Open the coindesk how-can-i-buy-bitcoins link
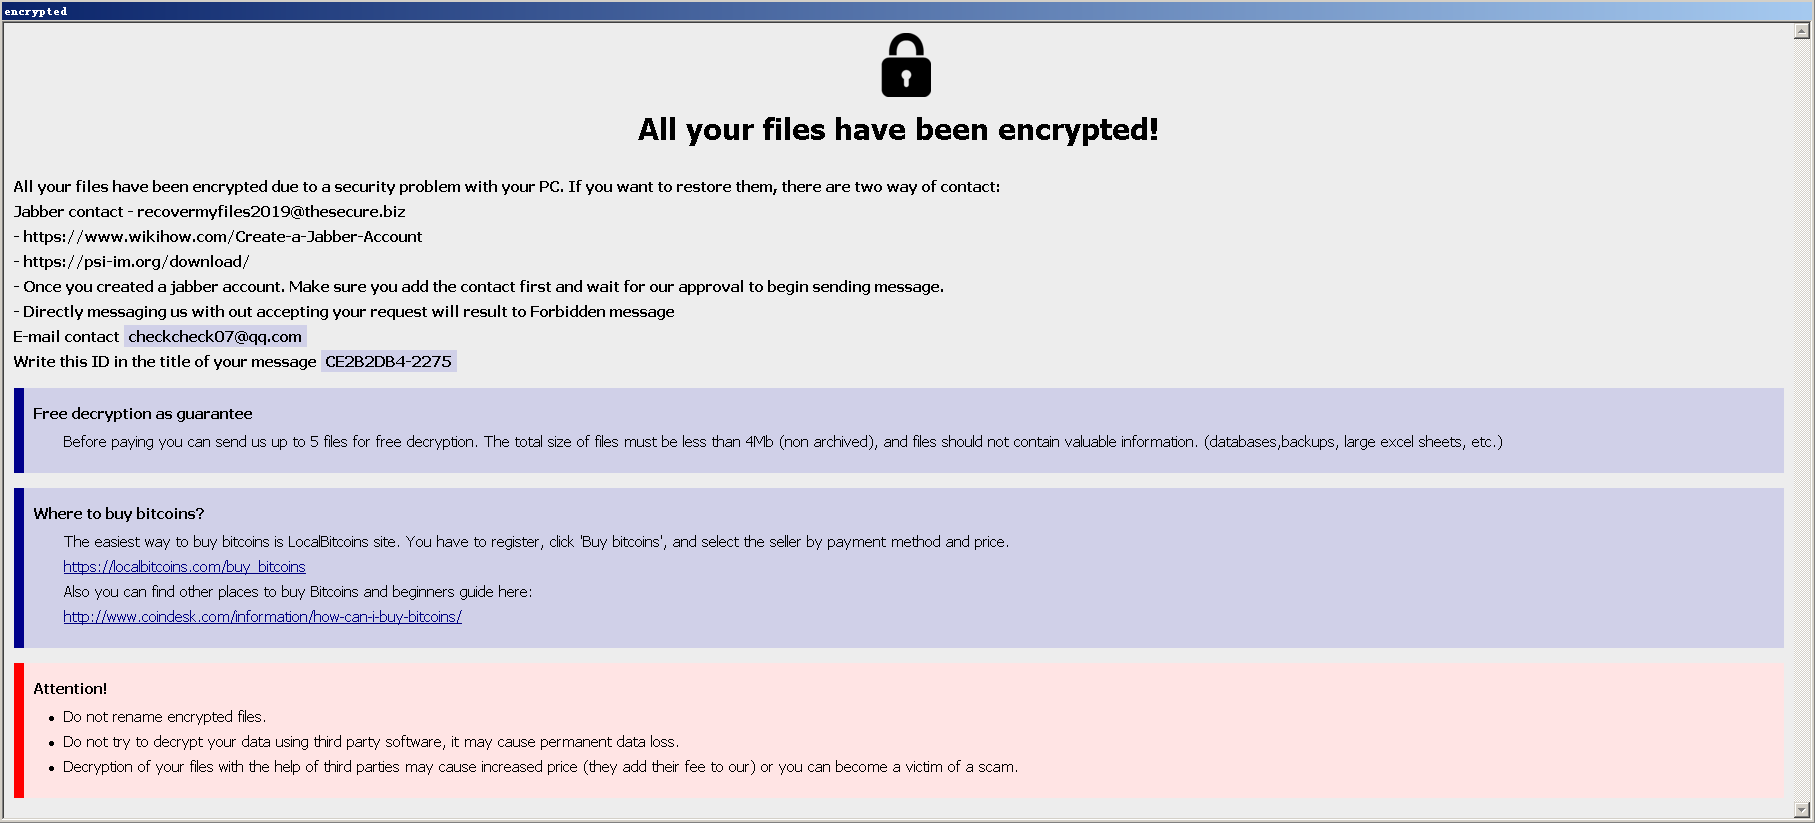 [x=262, y=617]
